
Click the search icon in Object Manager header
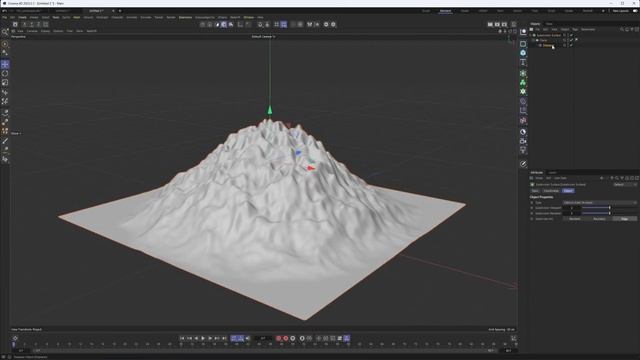tap(622, 29)
